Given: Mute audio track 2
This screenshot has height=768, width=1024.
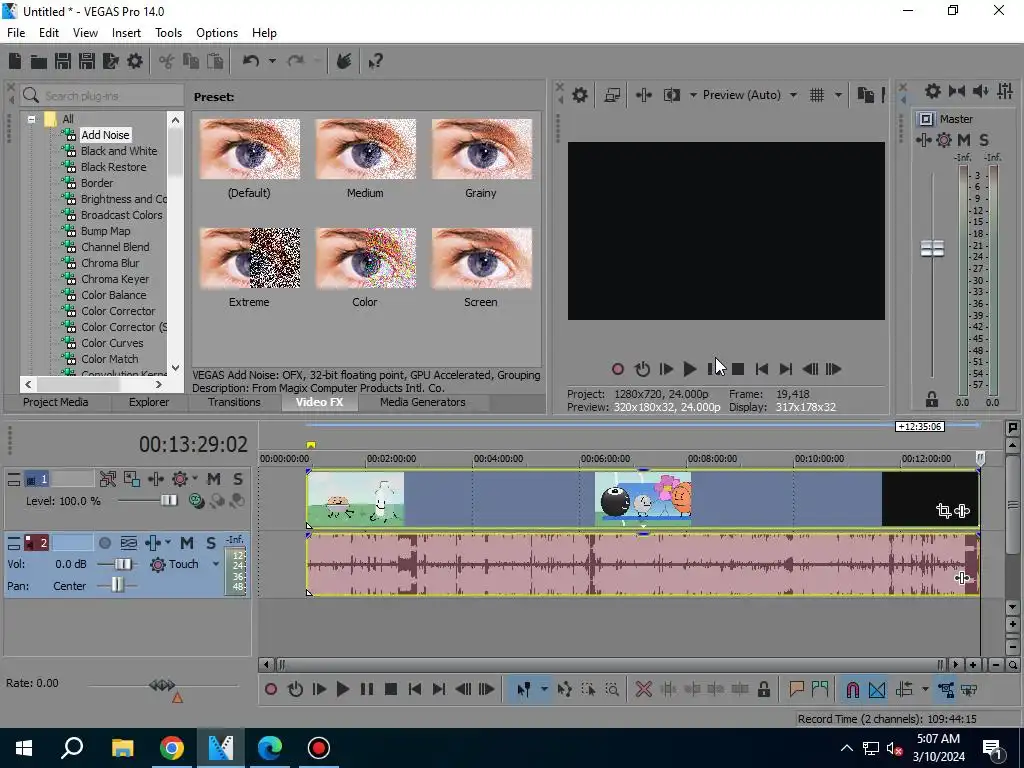Looking at the screenshot, I should [x=187, y=543].
